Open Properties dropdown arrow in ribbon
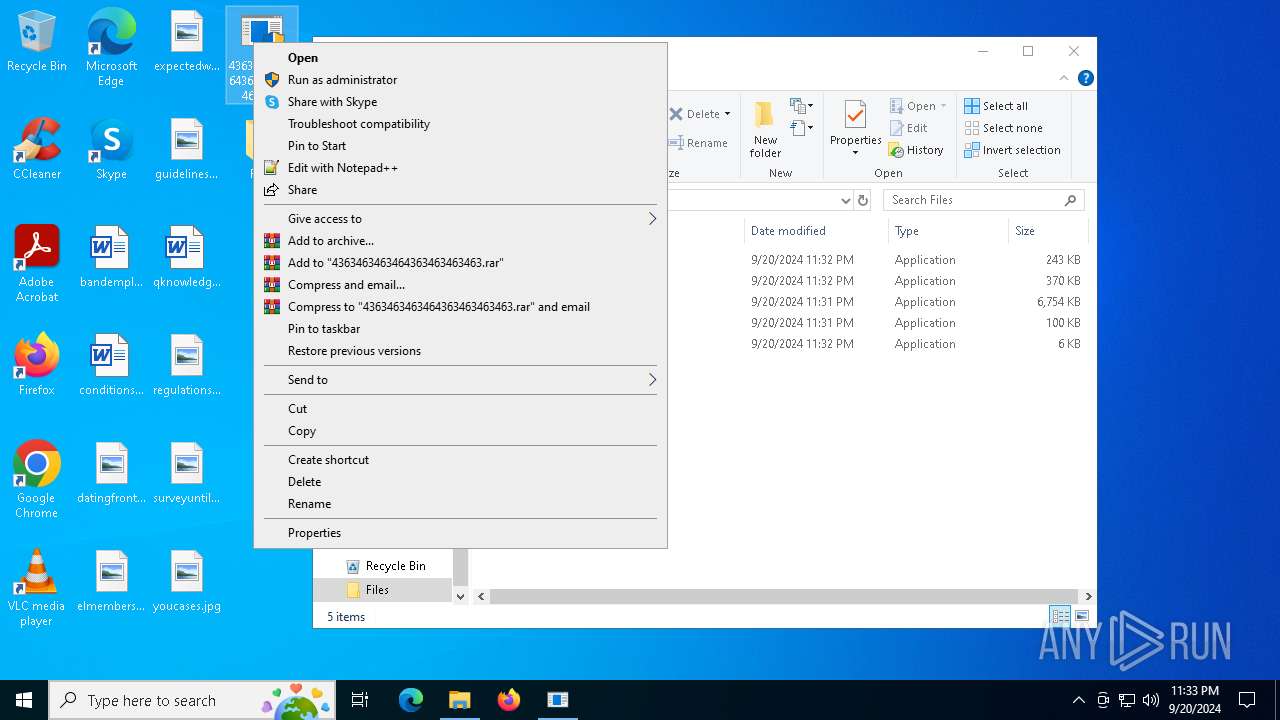 tap(855, 153)
